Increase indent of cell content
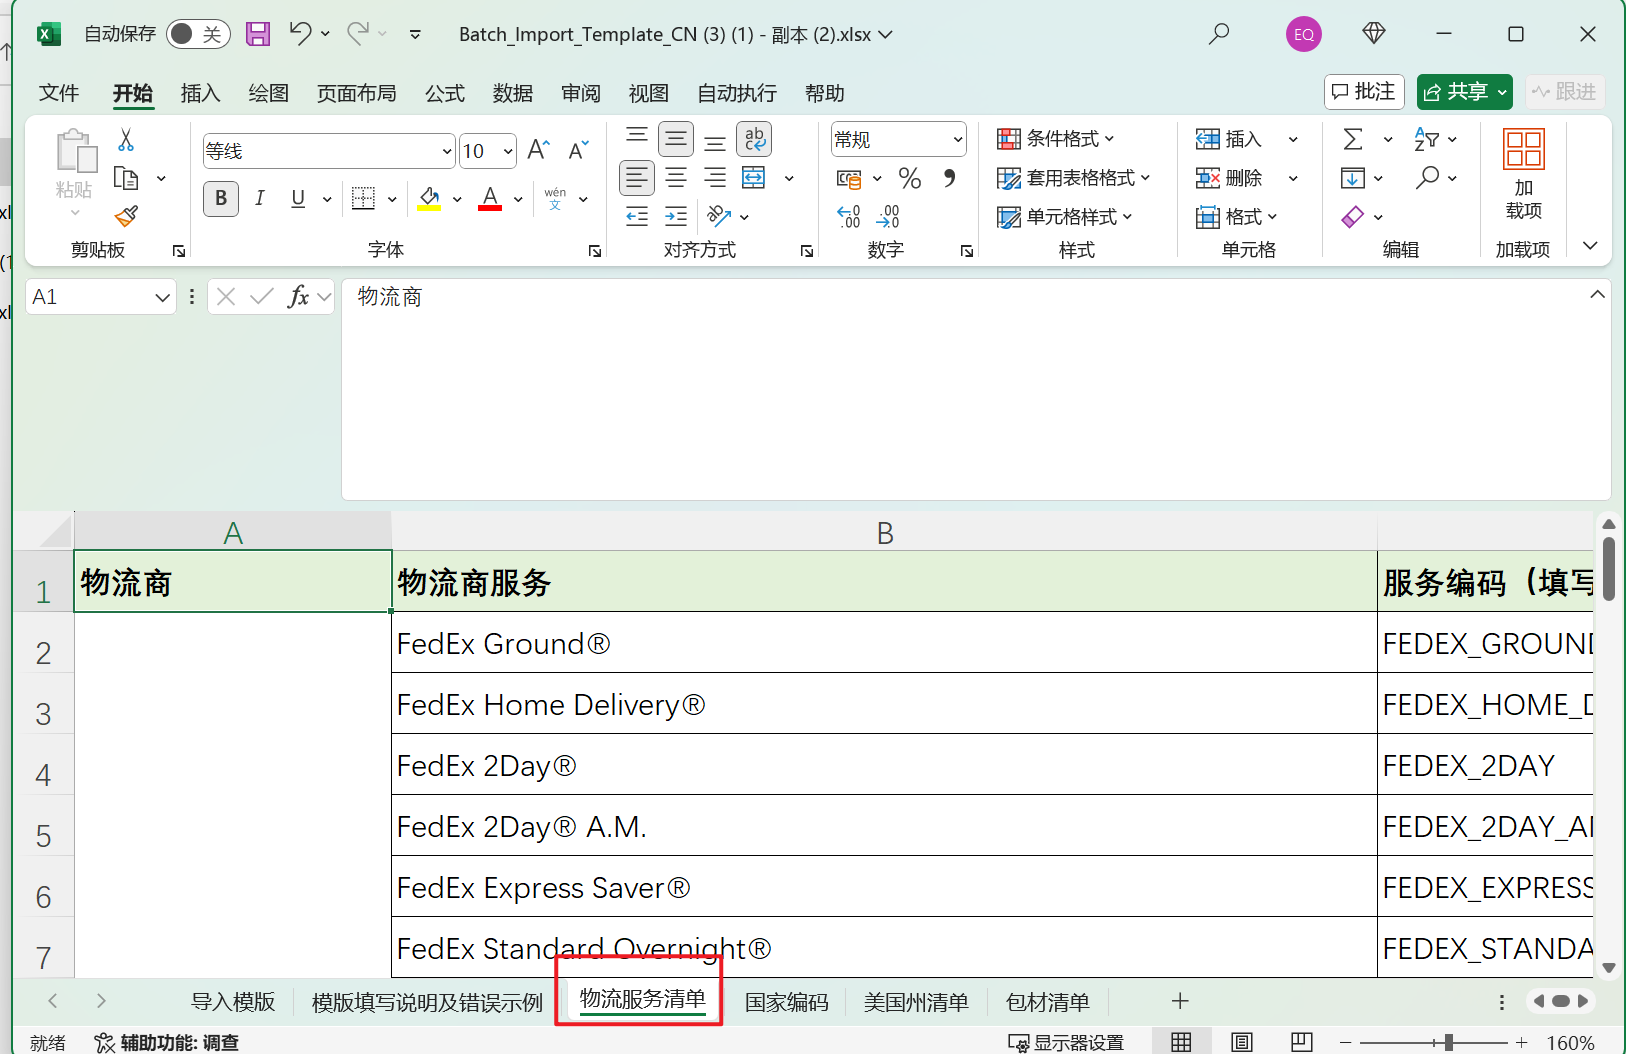 coord(676,216)
